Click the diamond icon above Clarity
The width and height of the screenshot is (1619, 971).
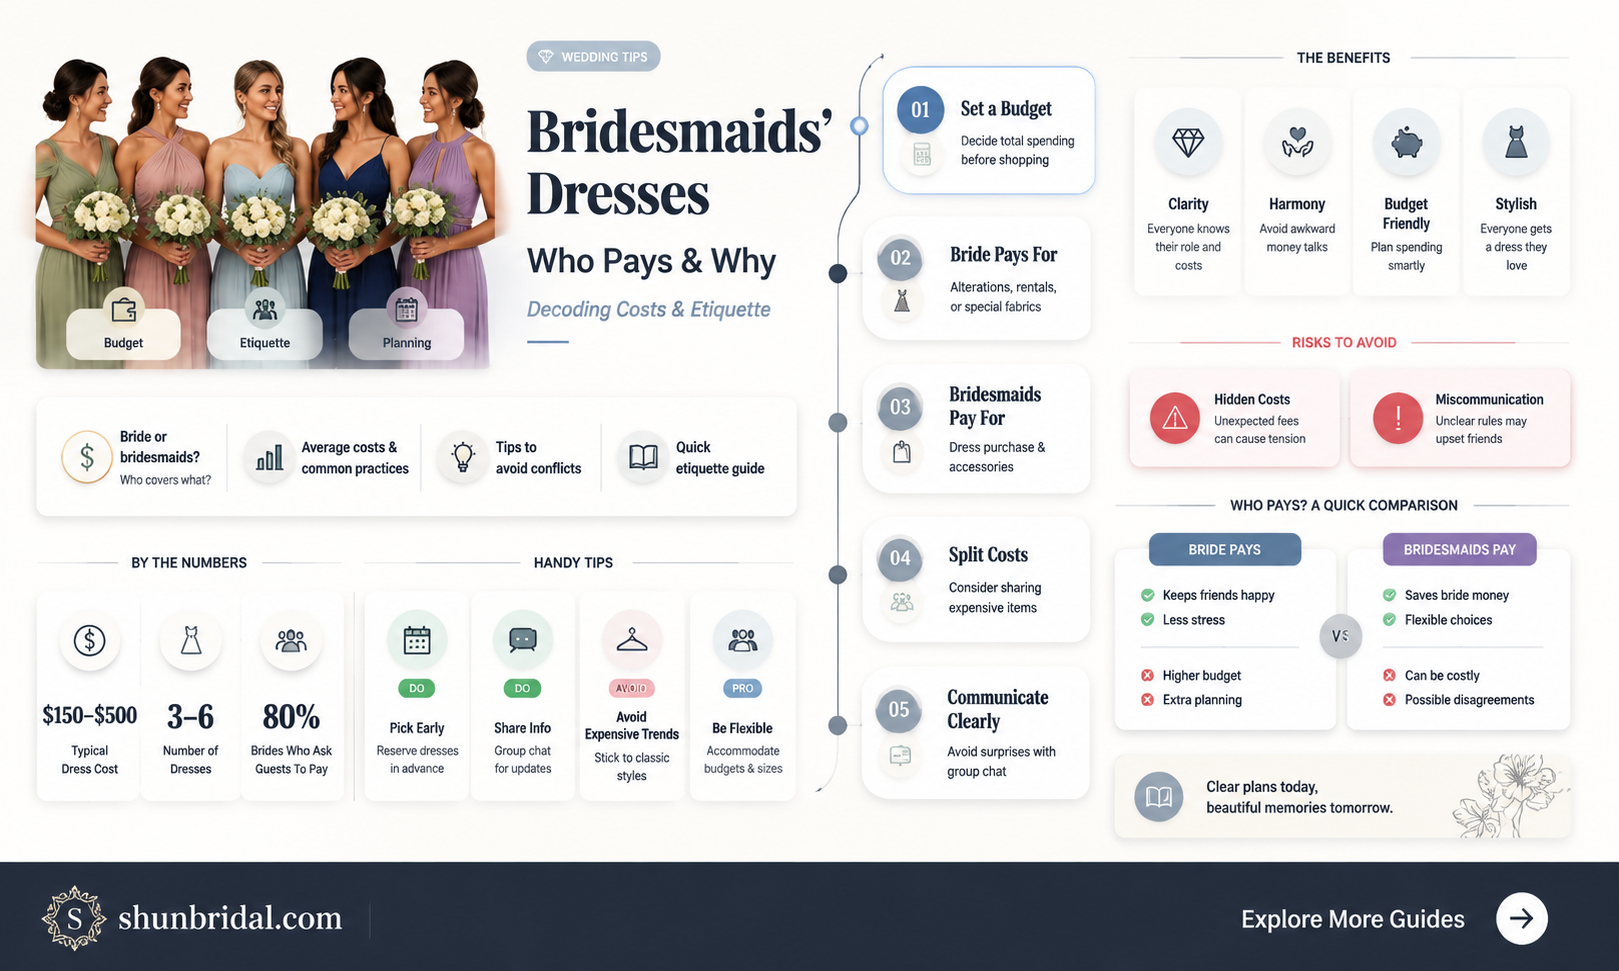pyautogui.click(x=1188, y=143)
